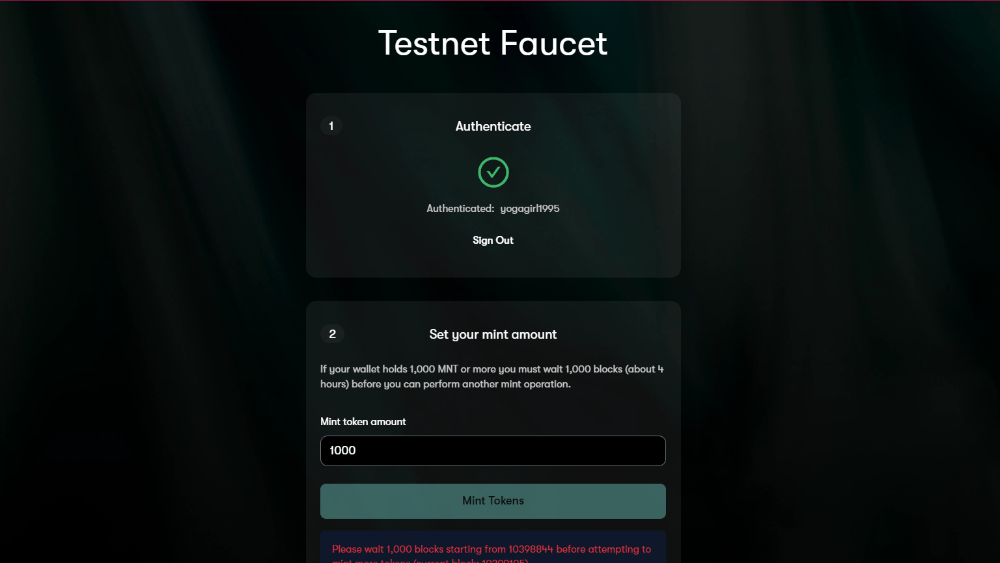Click the "Authenticate" section heading
1000x563 pixels.
(x=493, y=127)
